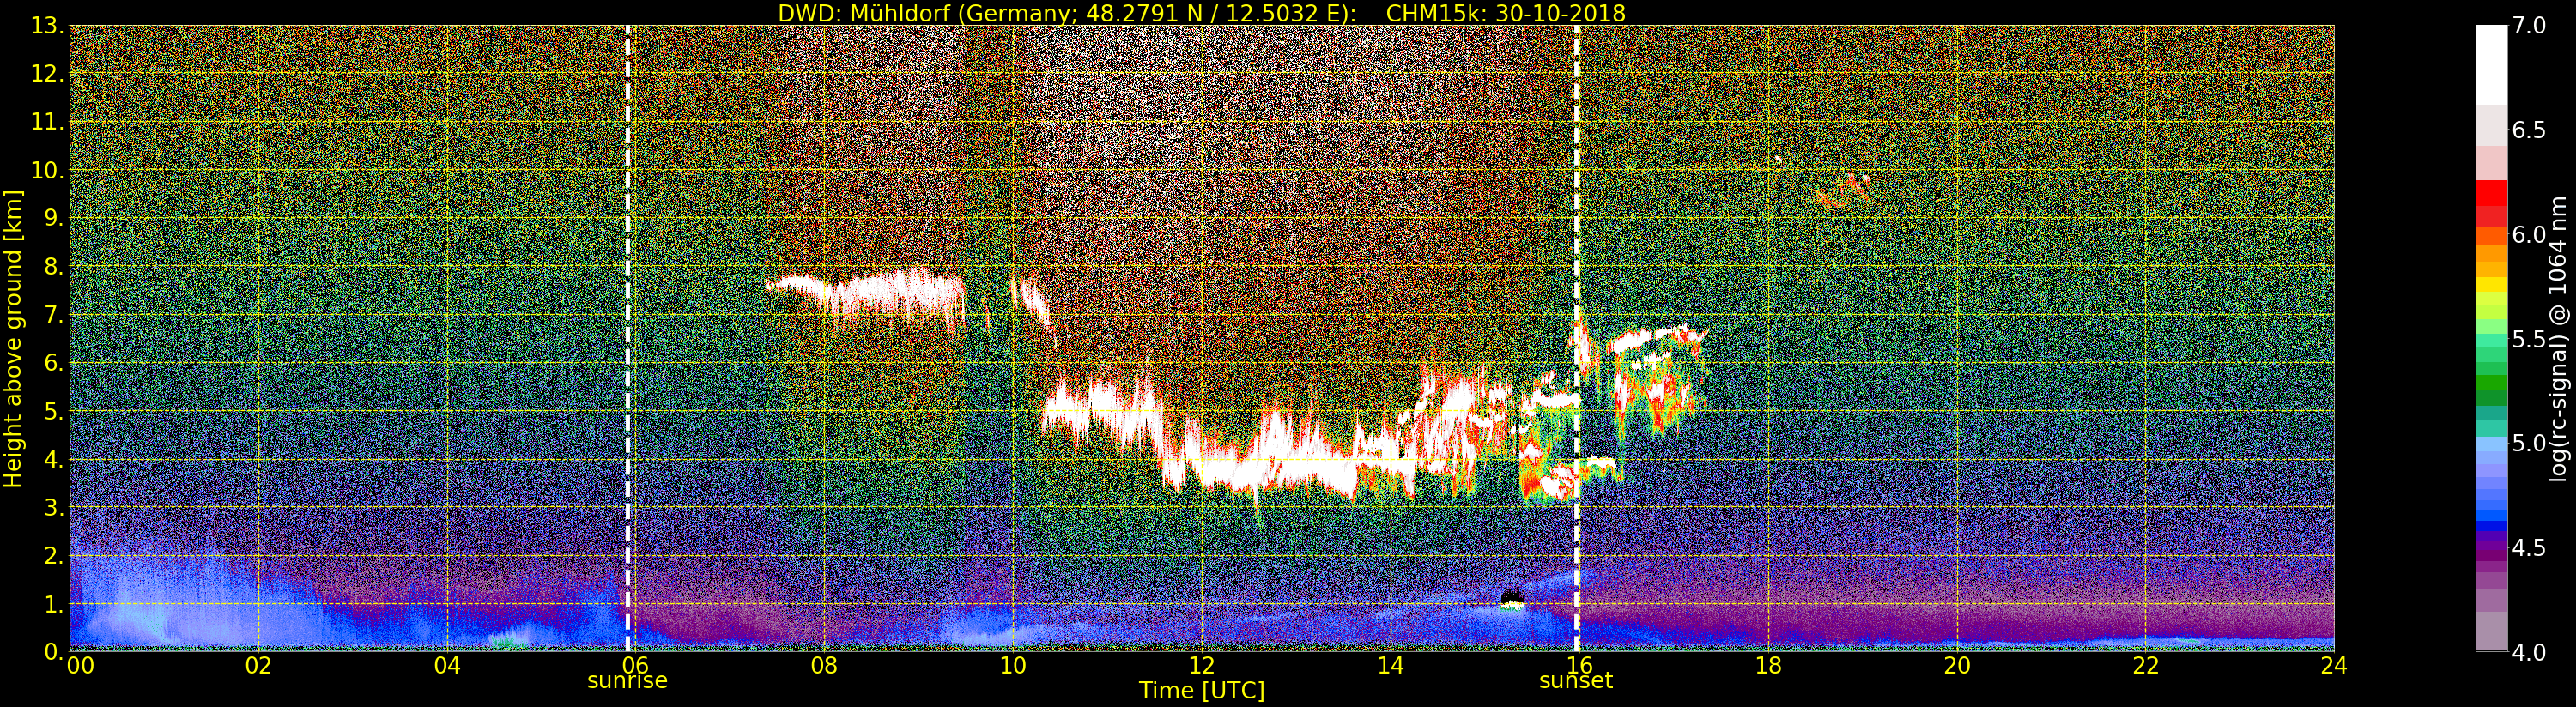The width and height of the screenshot is (2576, 707).
Task: Click the 'Height above ground [km]' axis label
Action: tap(13, 338)
